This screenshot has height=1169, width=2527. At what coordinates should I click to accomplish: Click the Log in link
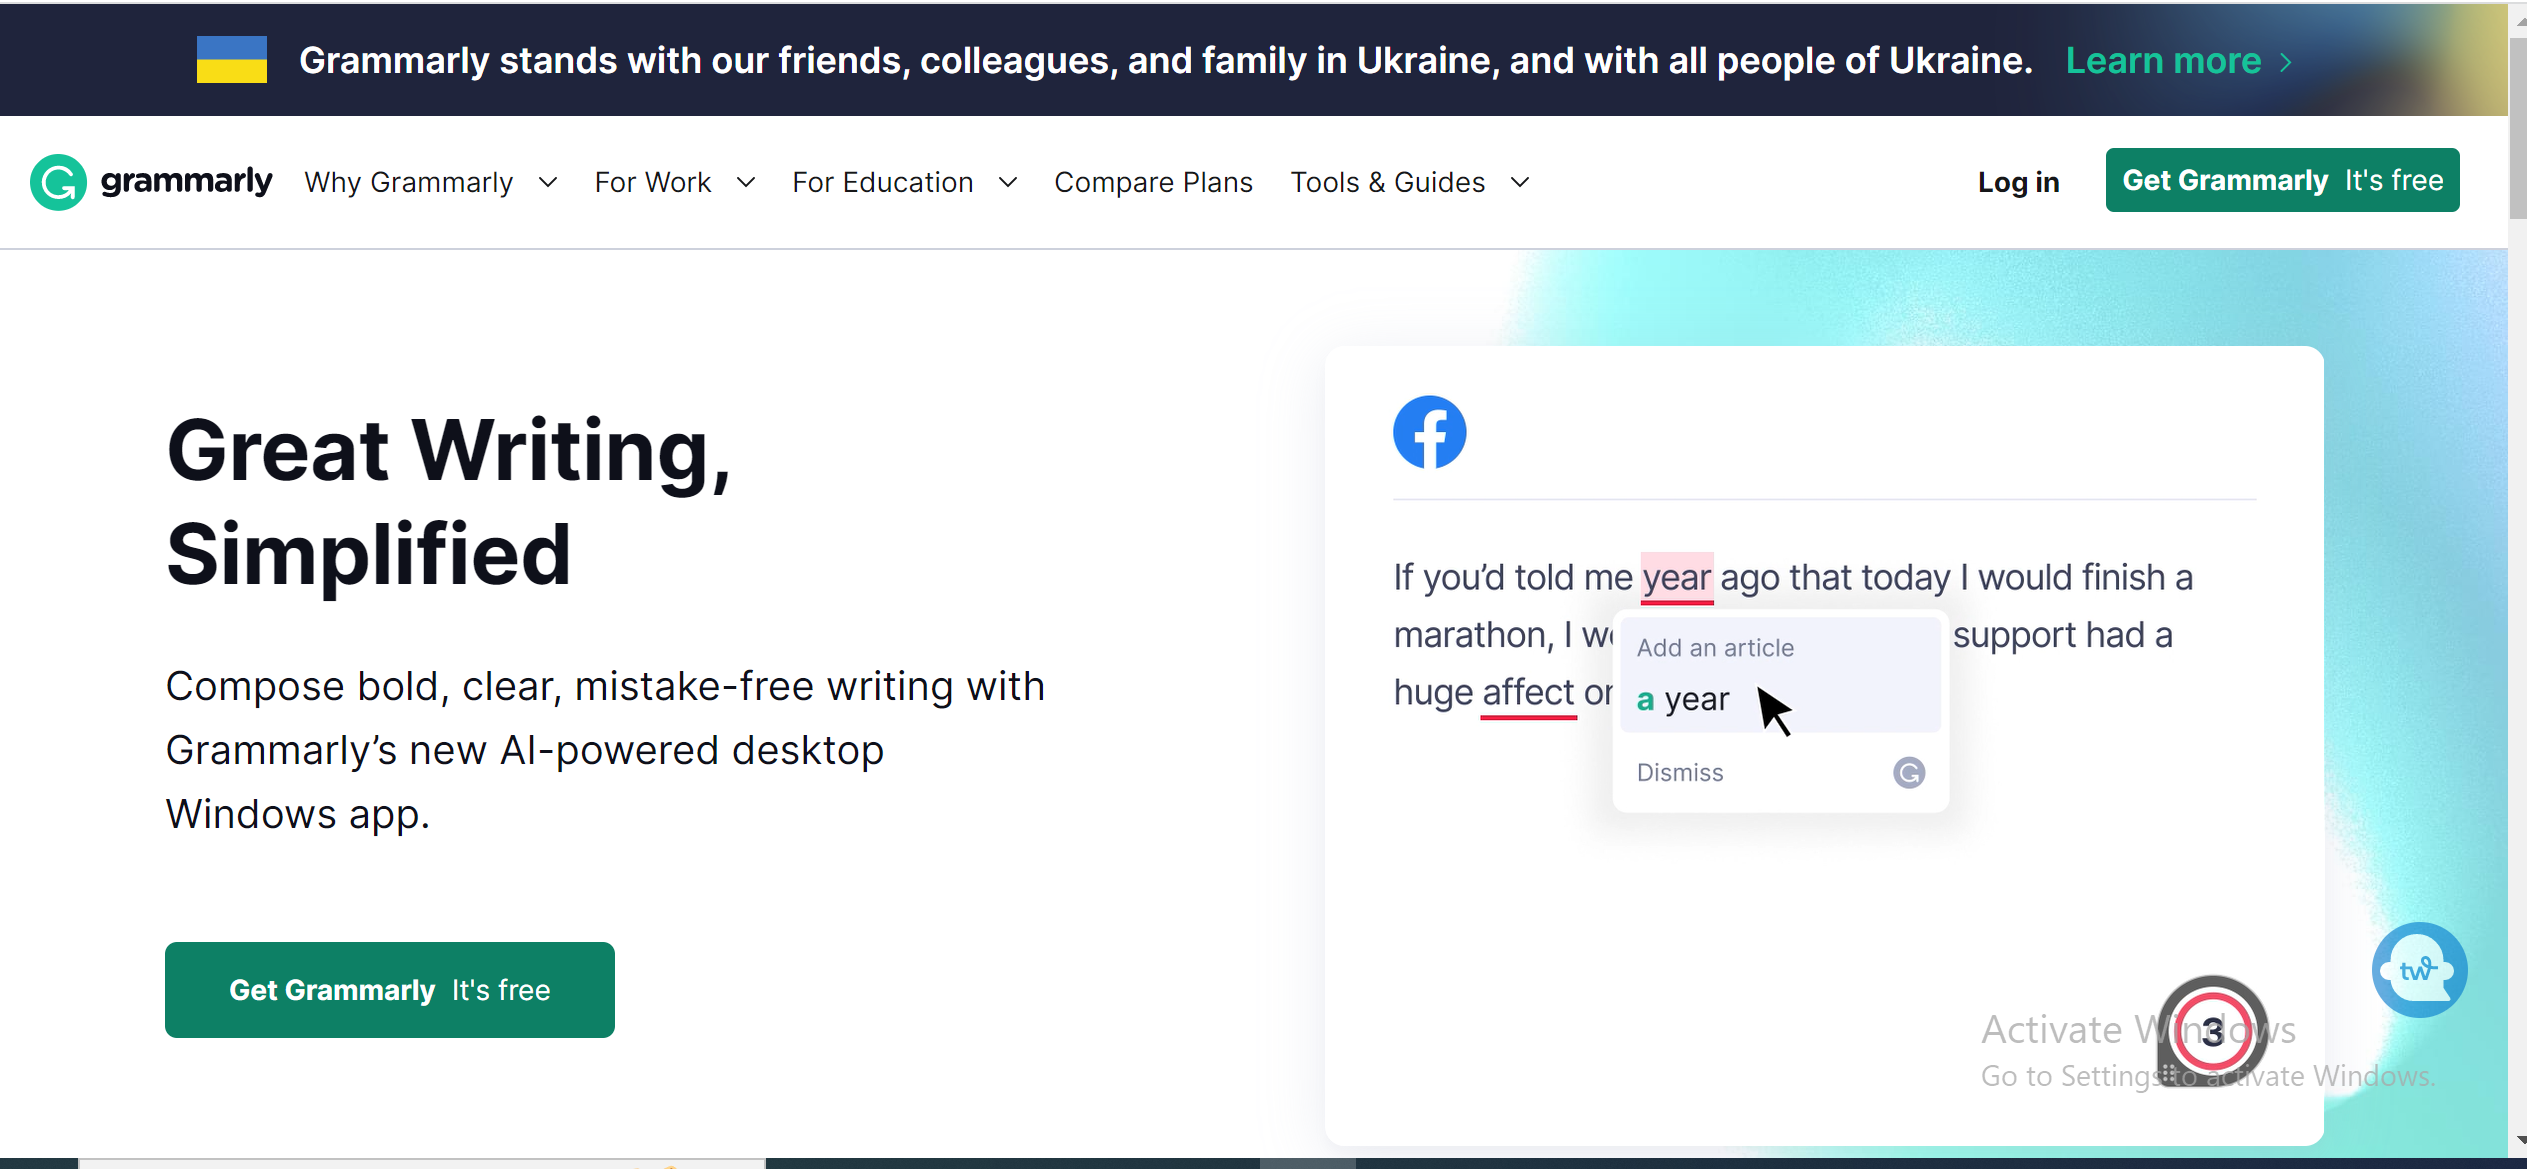click(x=2018, y=182)
